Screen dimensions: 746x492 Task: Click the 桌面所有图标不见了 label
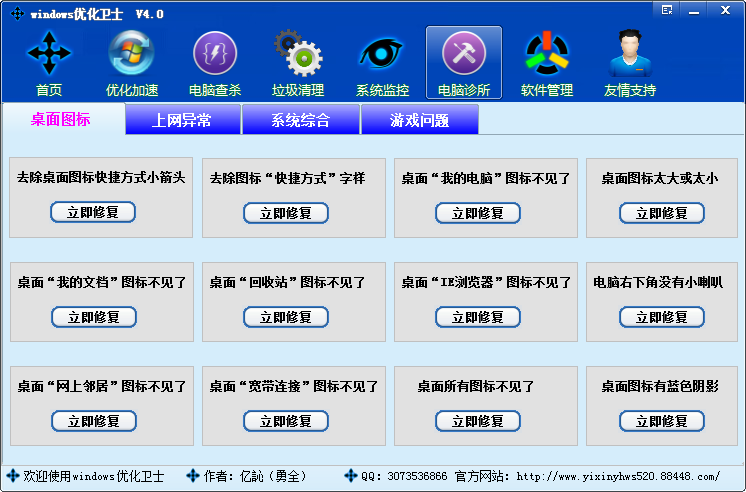pos(476,386)
